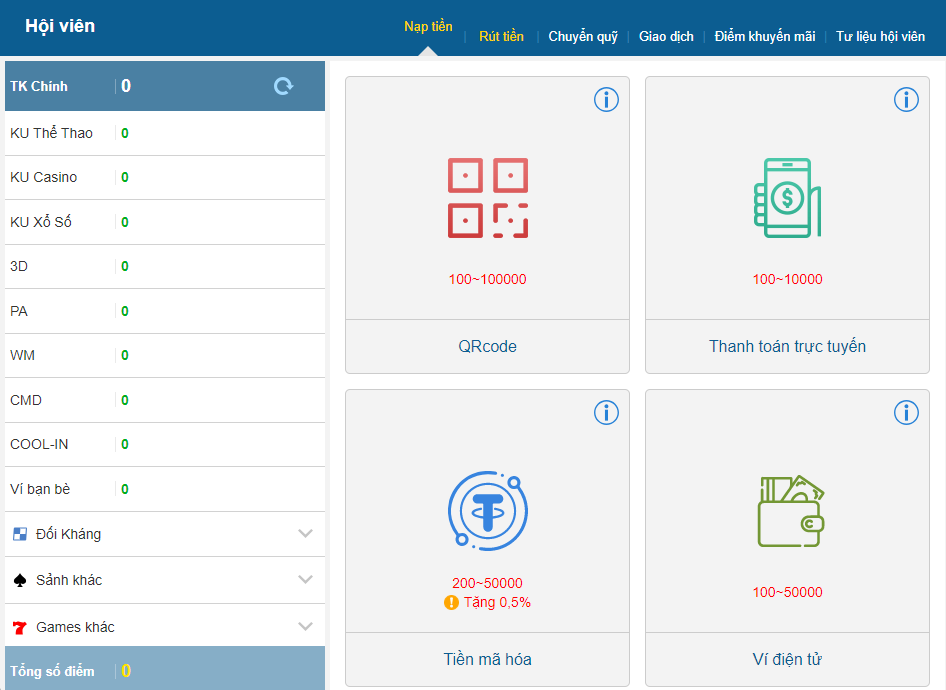Image resolution: width=946 pixels, height=690 pixels.
Task: Click the QRcode label button
Action: point(487,347)
